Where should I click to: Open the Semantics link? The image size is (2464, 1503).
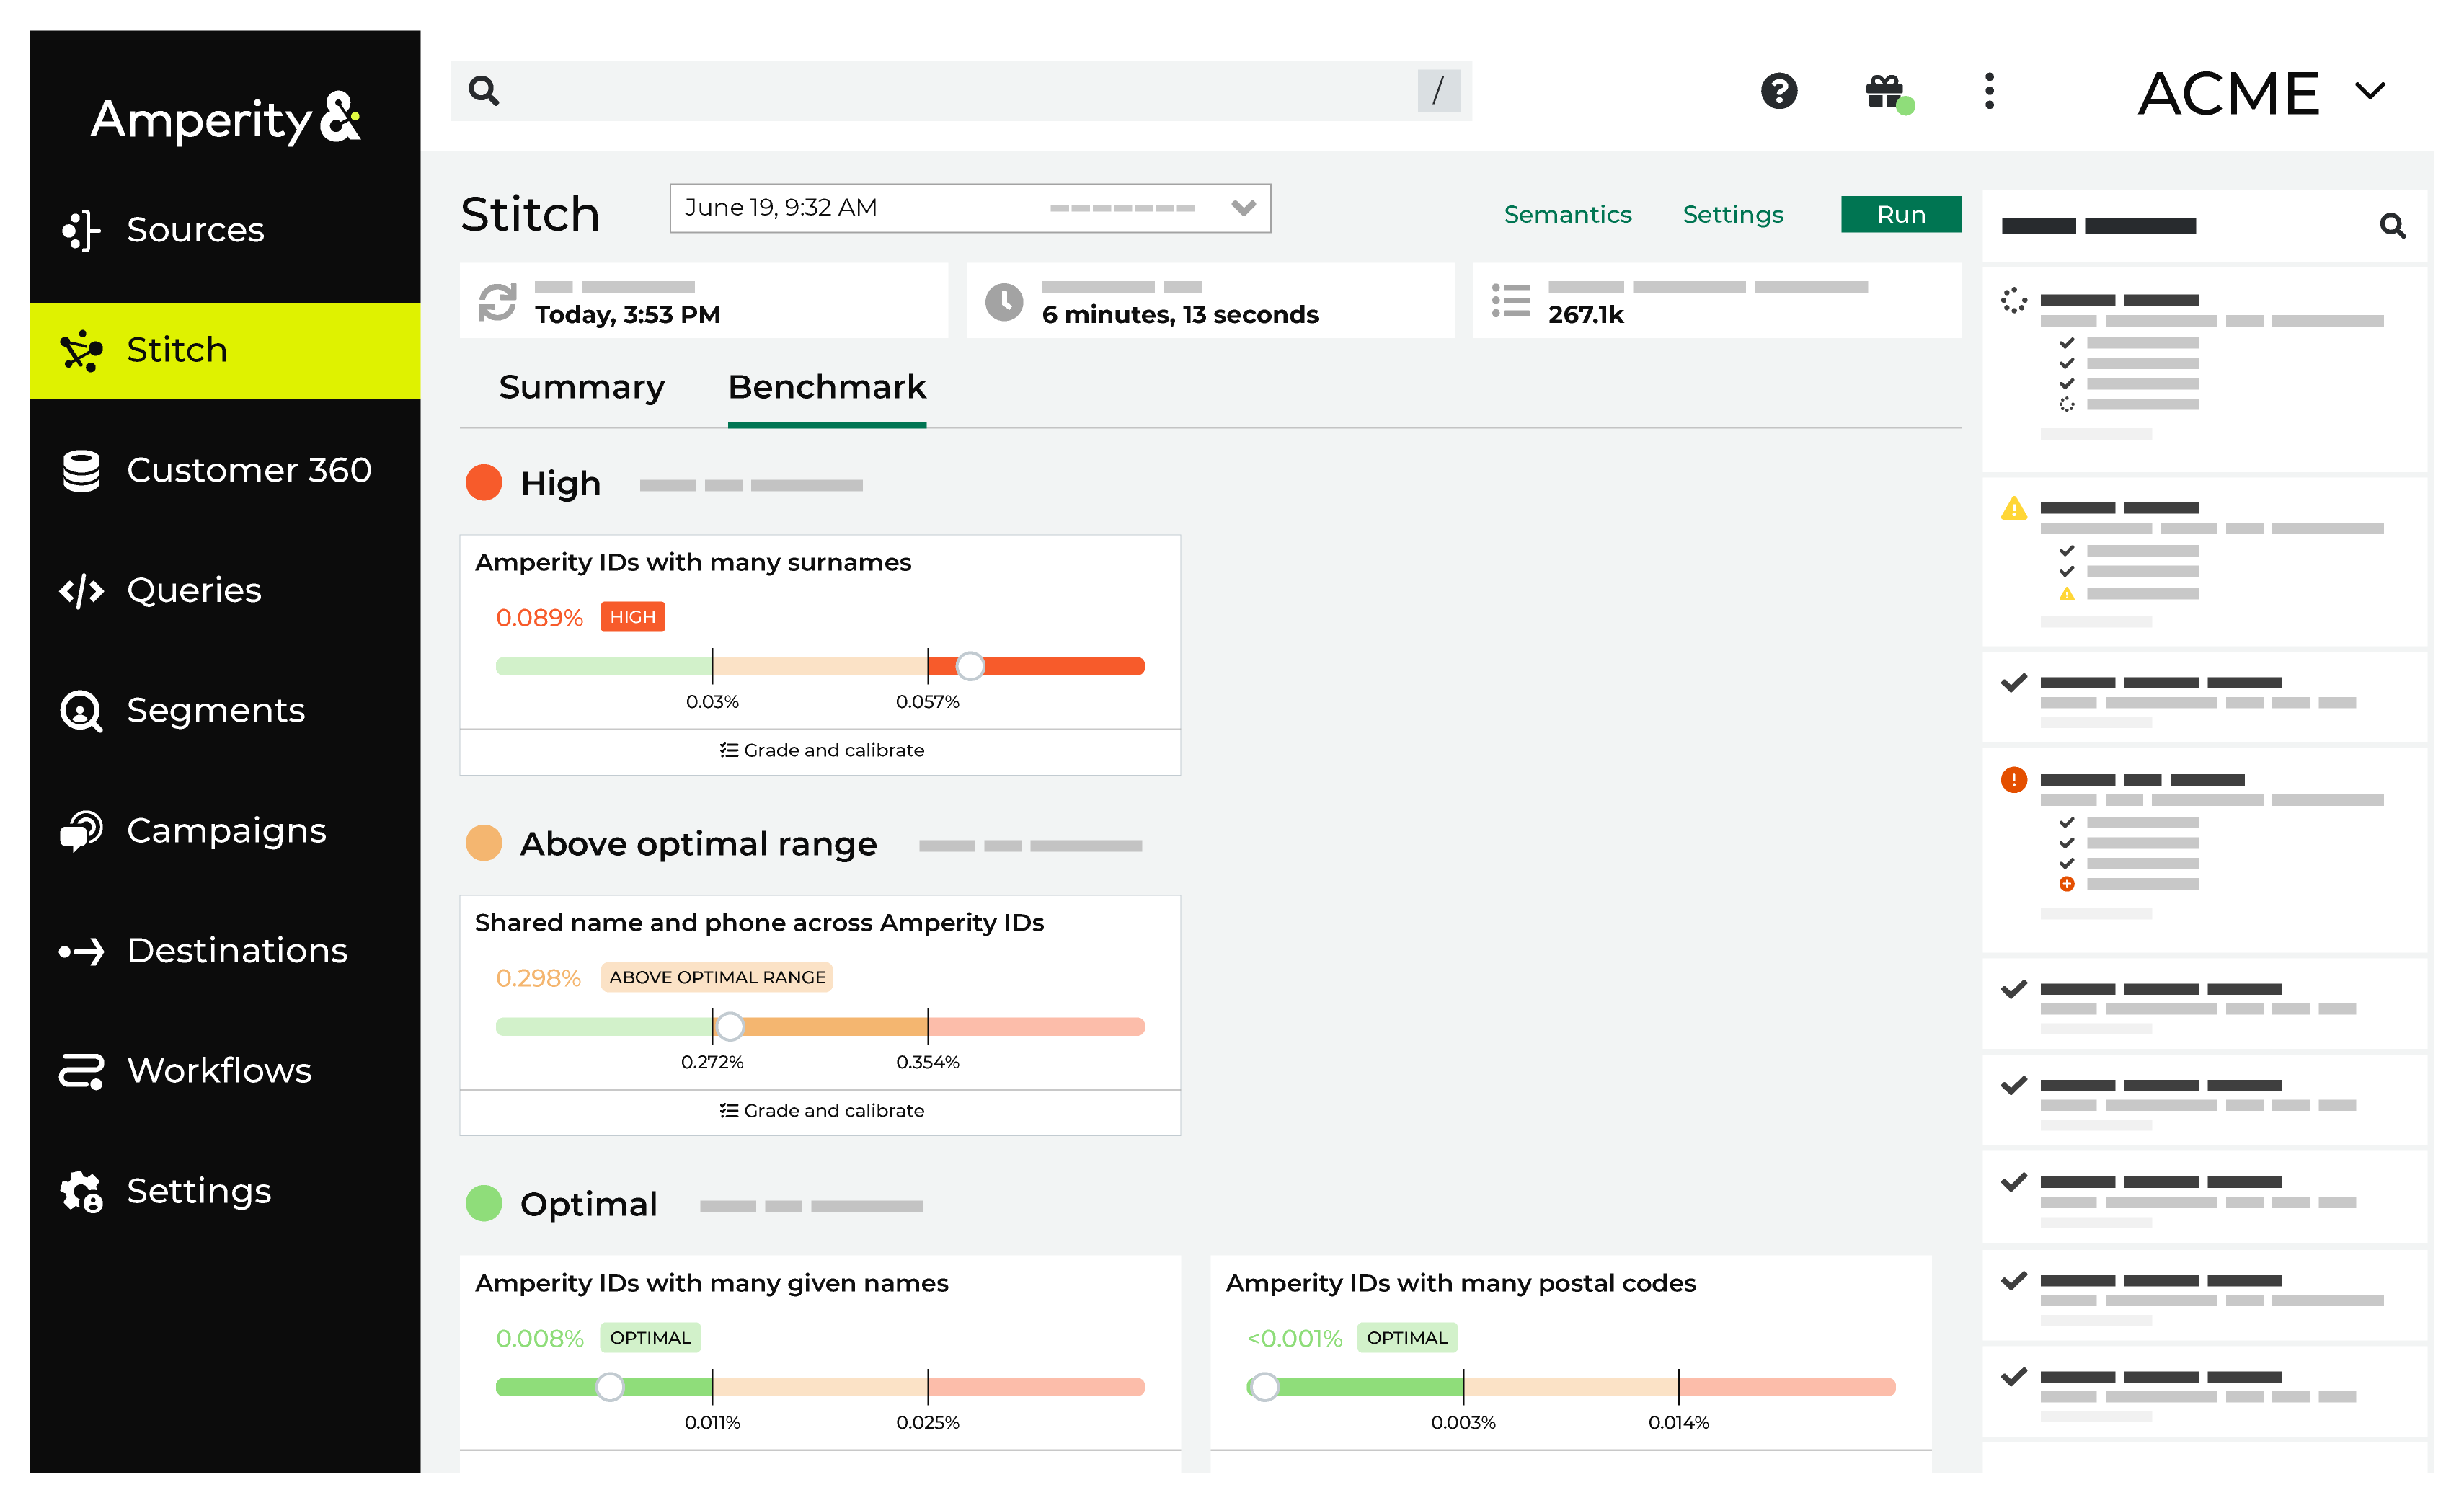click(1567, 214)
